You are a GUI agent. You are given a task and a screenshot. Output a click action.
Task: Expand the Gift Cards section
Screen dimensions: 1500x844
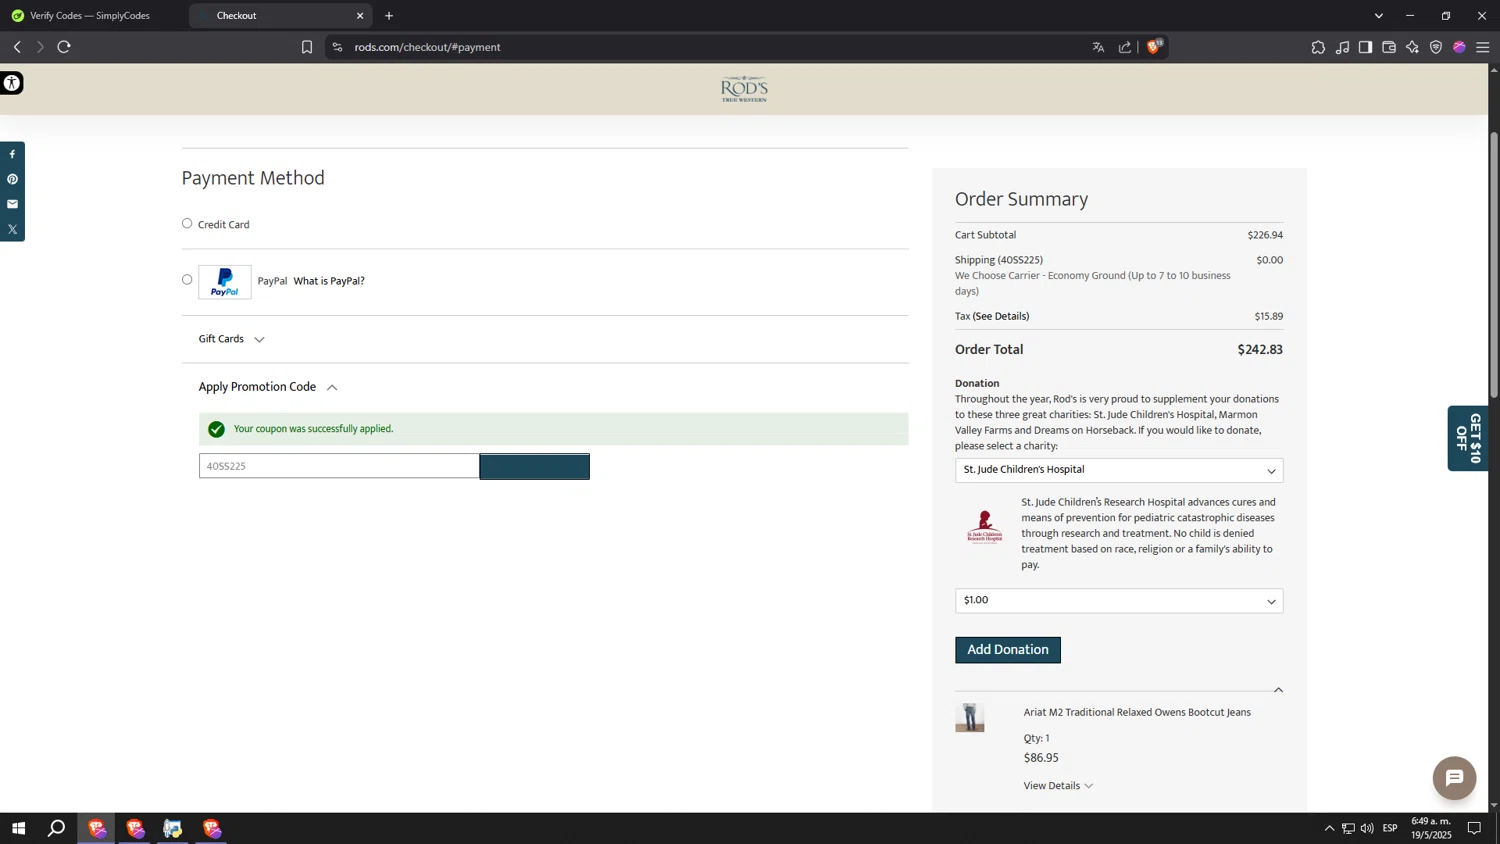(x=231, y=339)
